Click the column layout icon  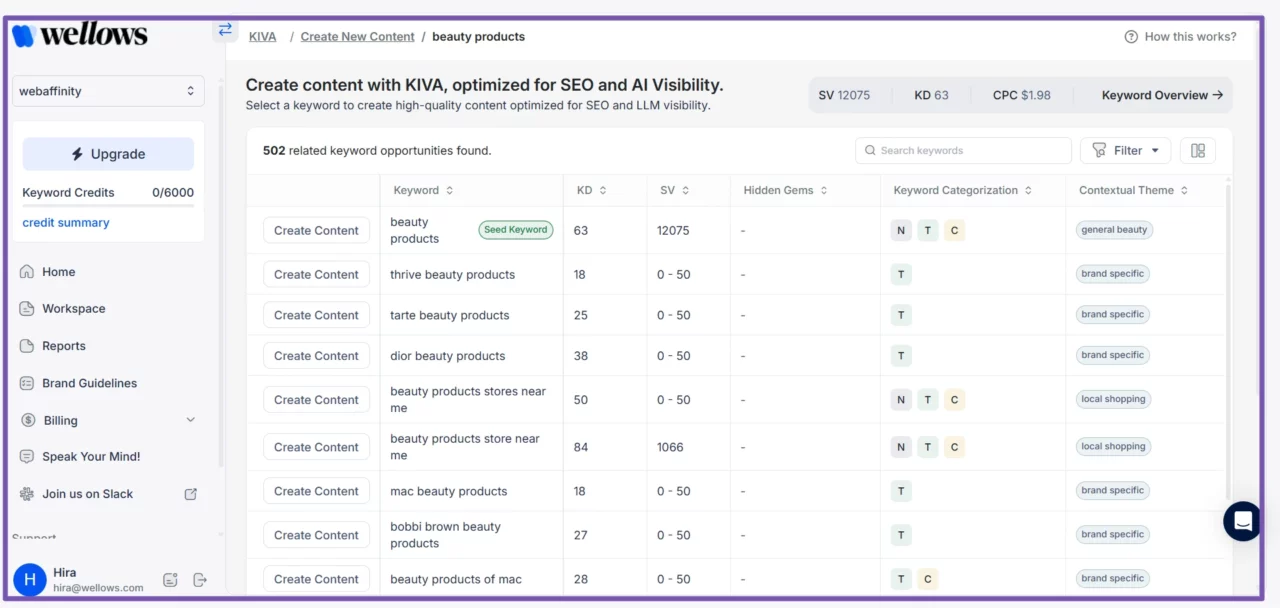[1197, 151]
